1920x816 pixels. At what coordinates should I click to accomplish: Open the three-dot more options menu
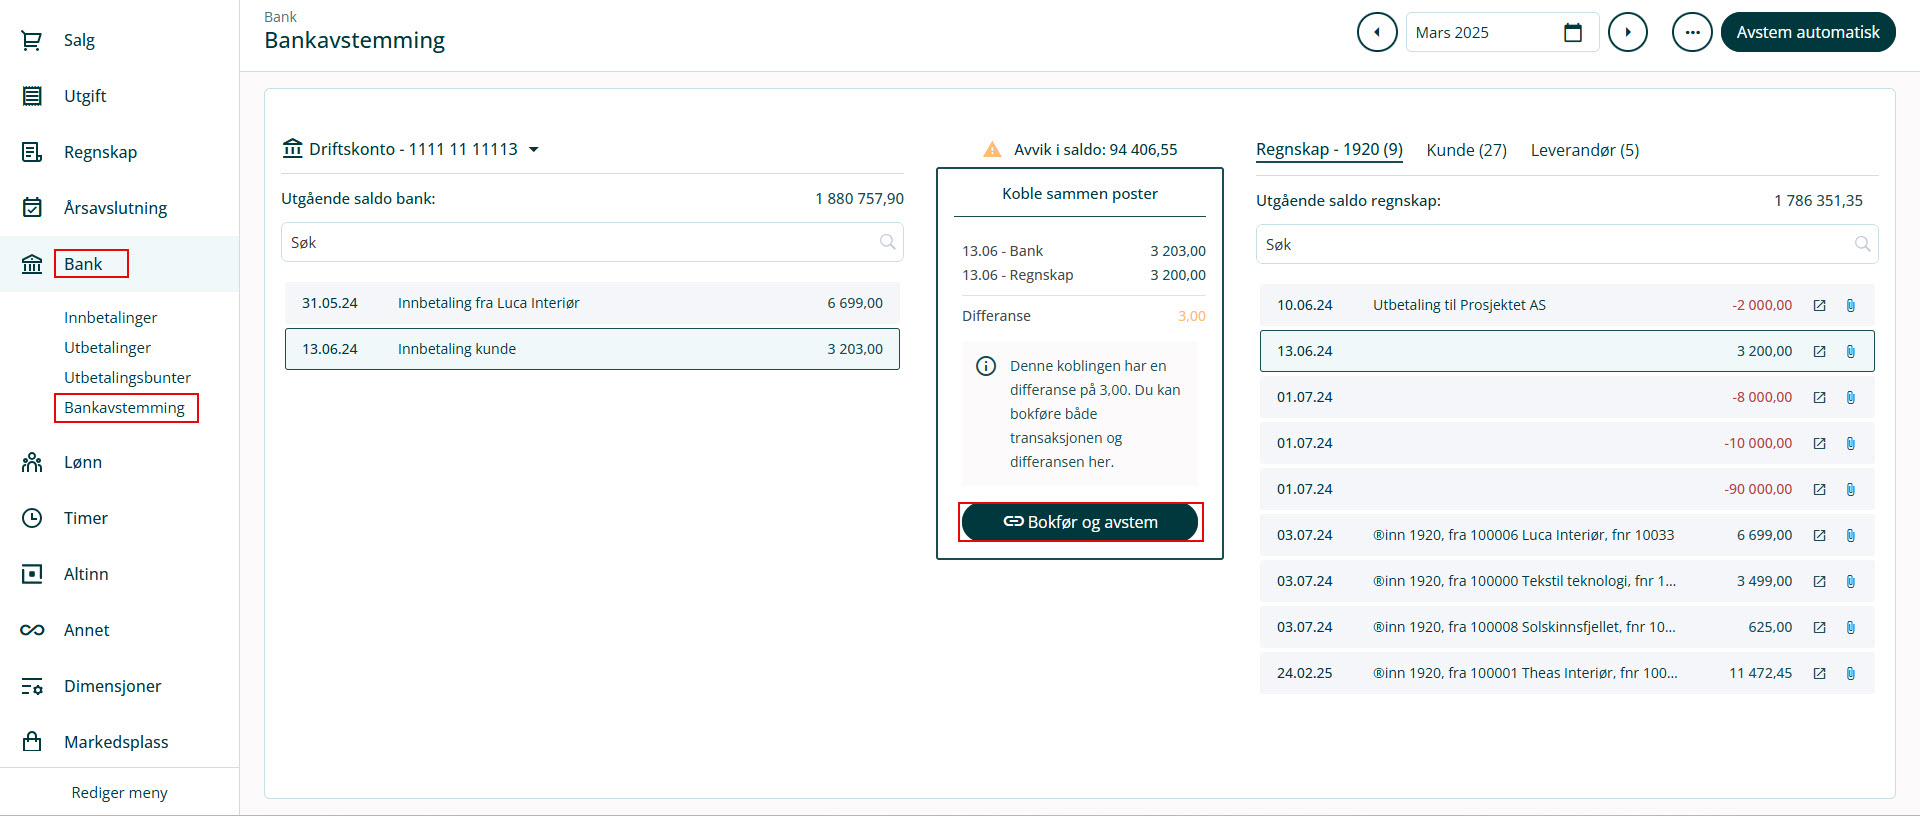[1692, 32]
